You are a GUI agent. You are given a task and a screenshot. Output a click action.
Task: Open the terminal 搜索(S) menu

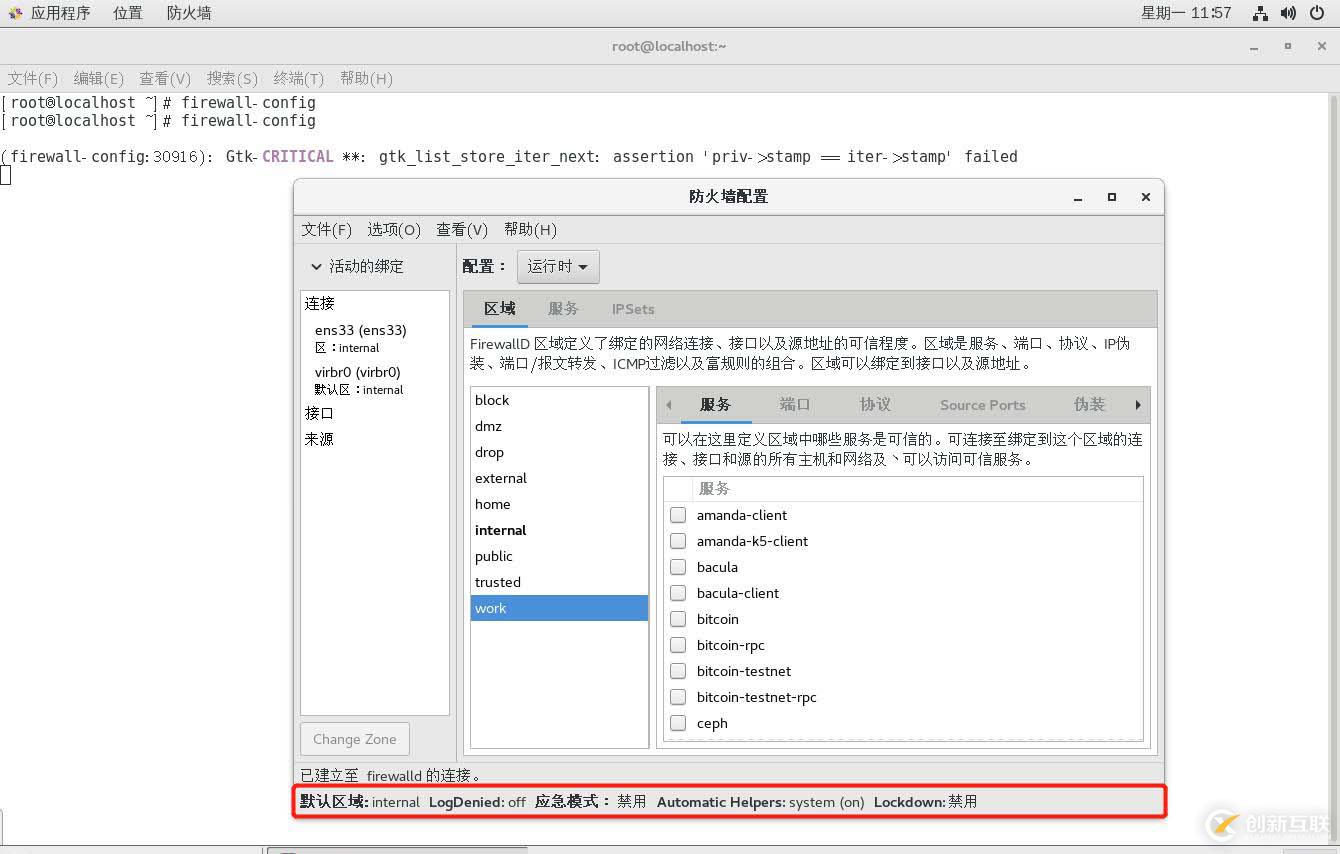(x=232, y=78)
